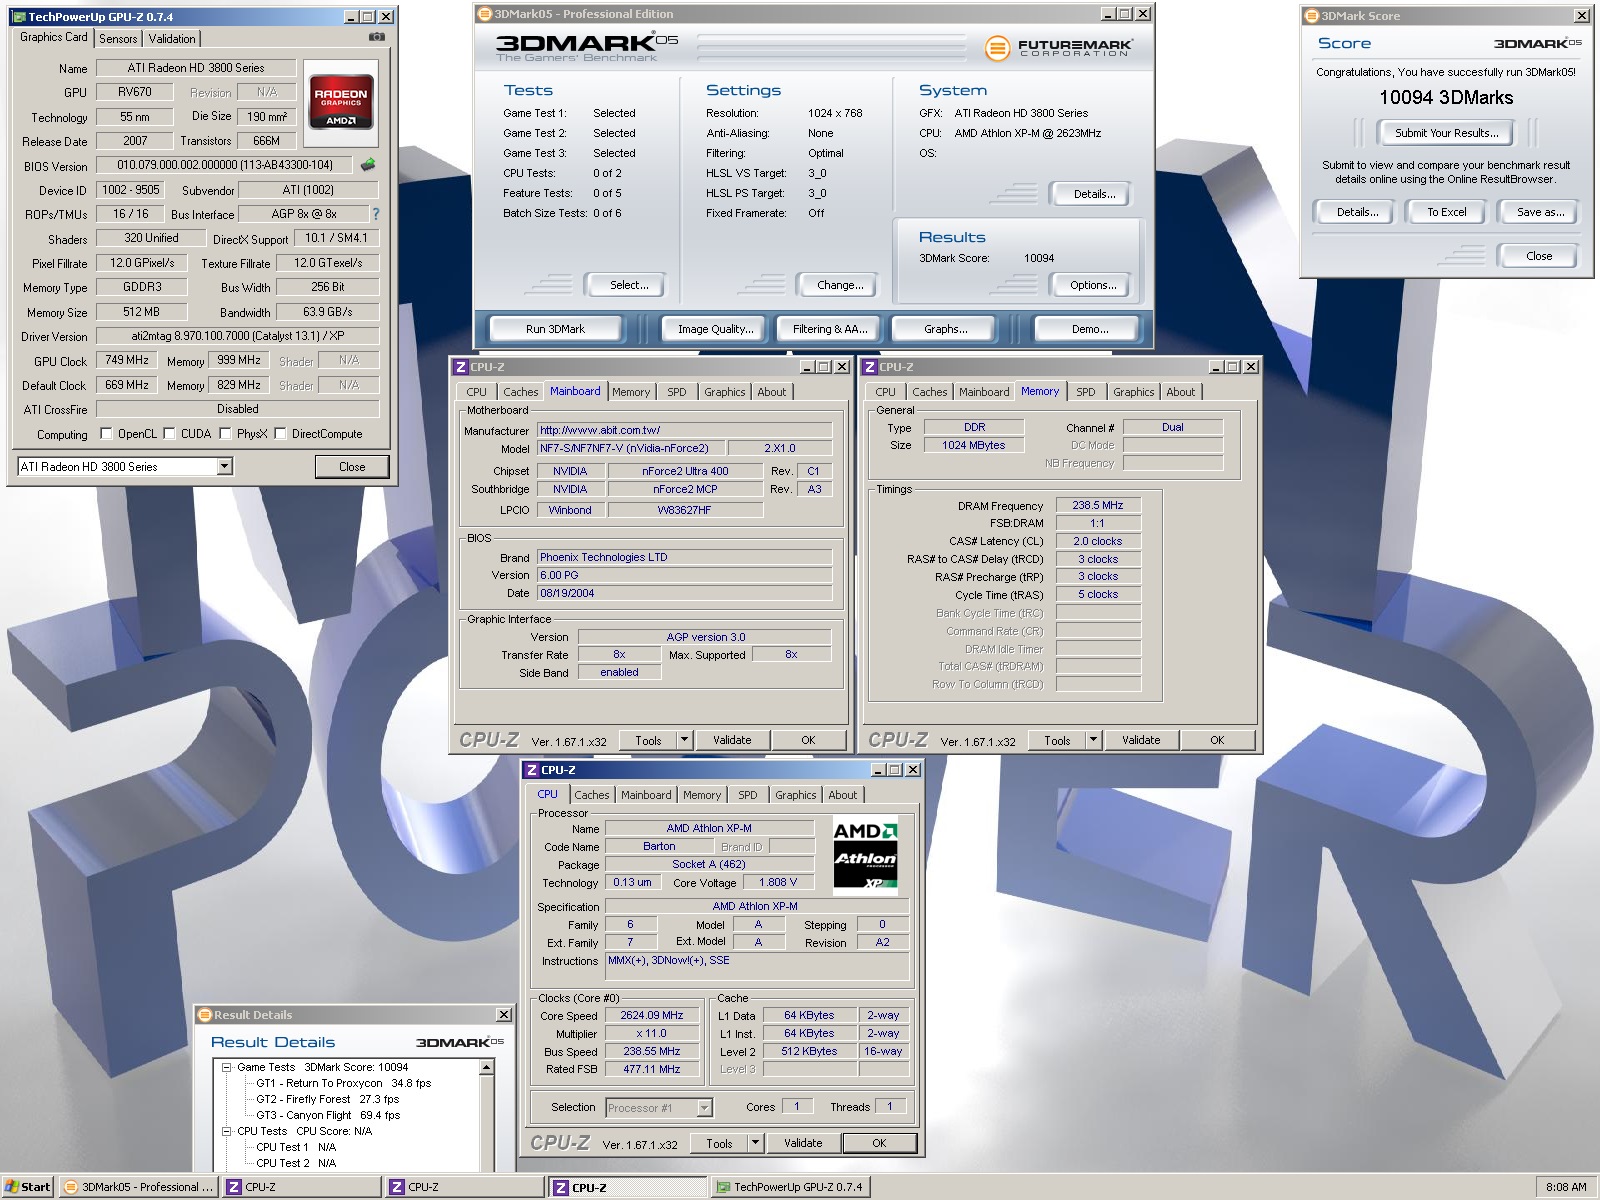Enable the OpenCL checkbox
This screenshot has height=1200, width=1600.
pyautogui.click(x=107, y=434)
